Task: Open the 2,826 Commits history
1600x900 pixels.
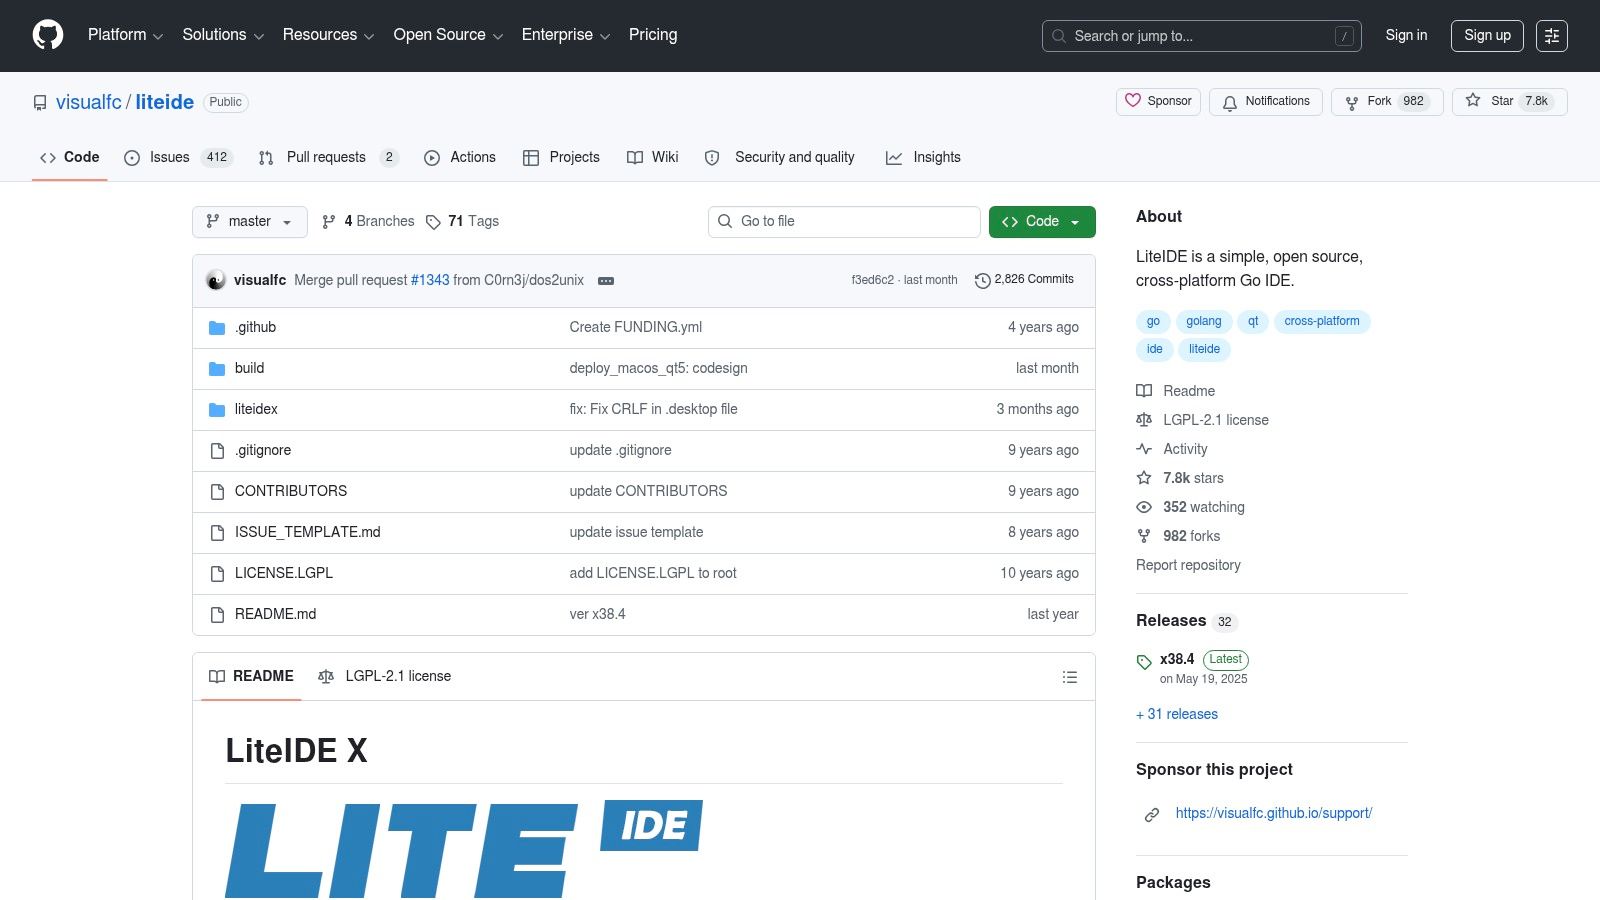Action: click(x=1024, y=280)
